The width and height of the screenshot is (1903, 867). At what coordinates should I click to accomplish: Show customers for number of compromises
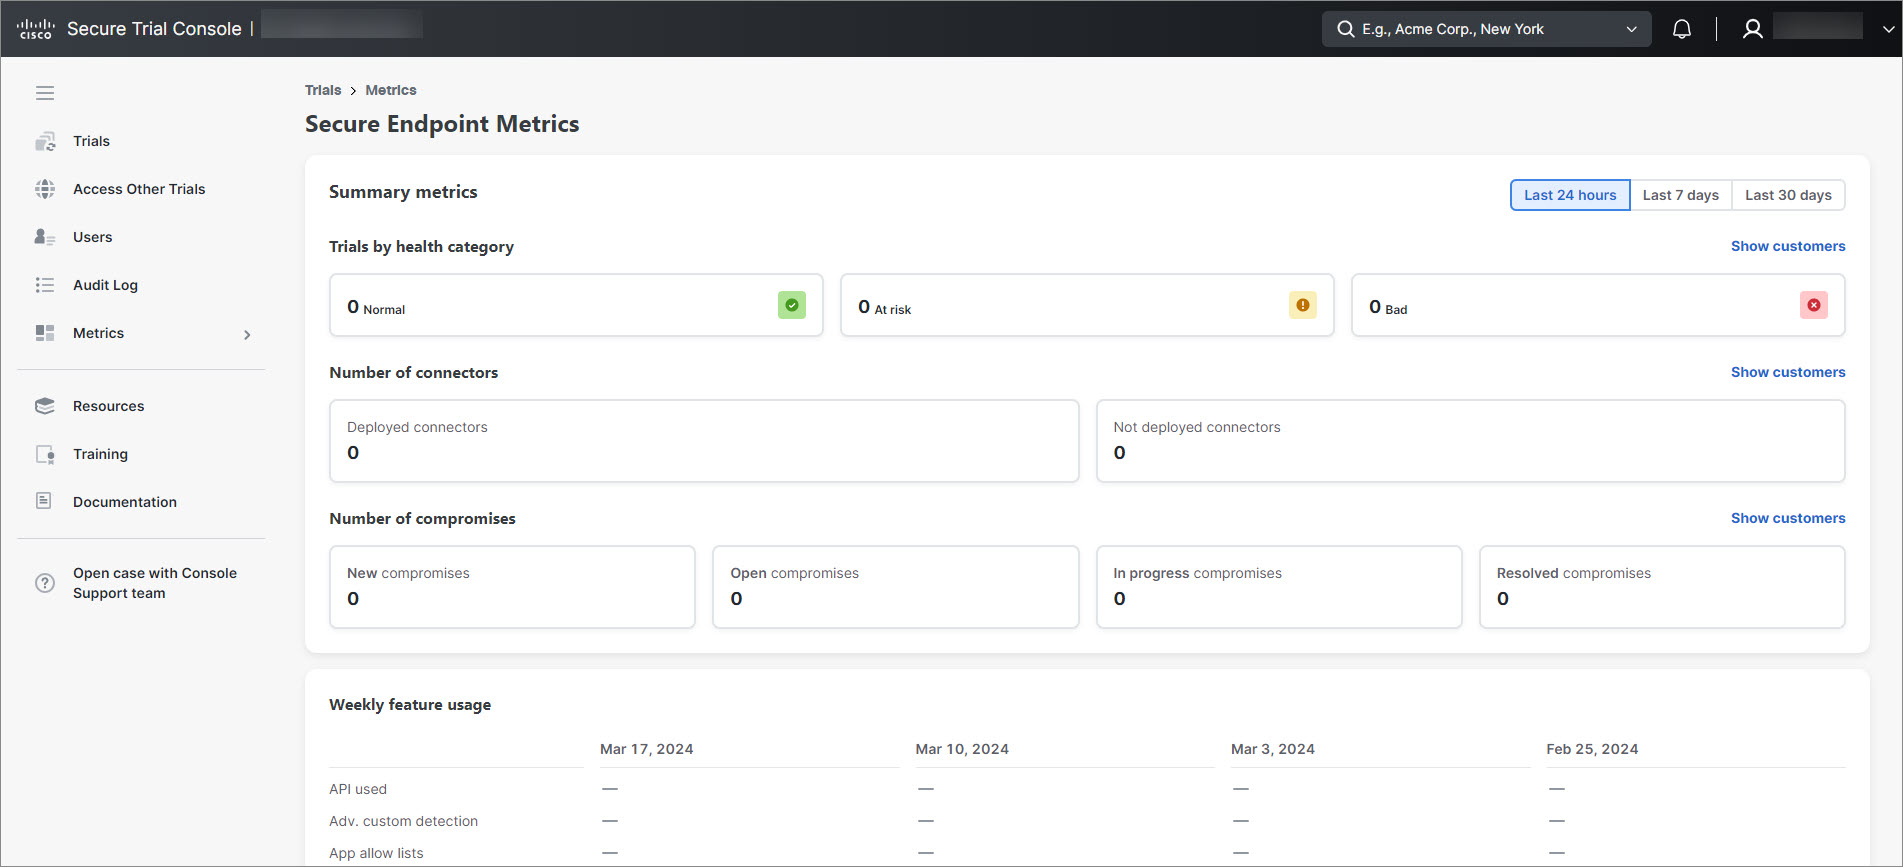pyautogui.click(x=1788, y=518)
